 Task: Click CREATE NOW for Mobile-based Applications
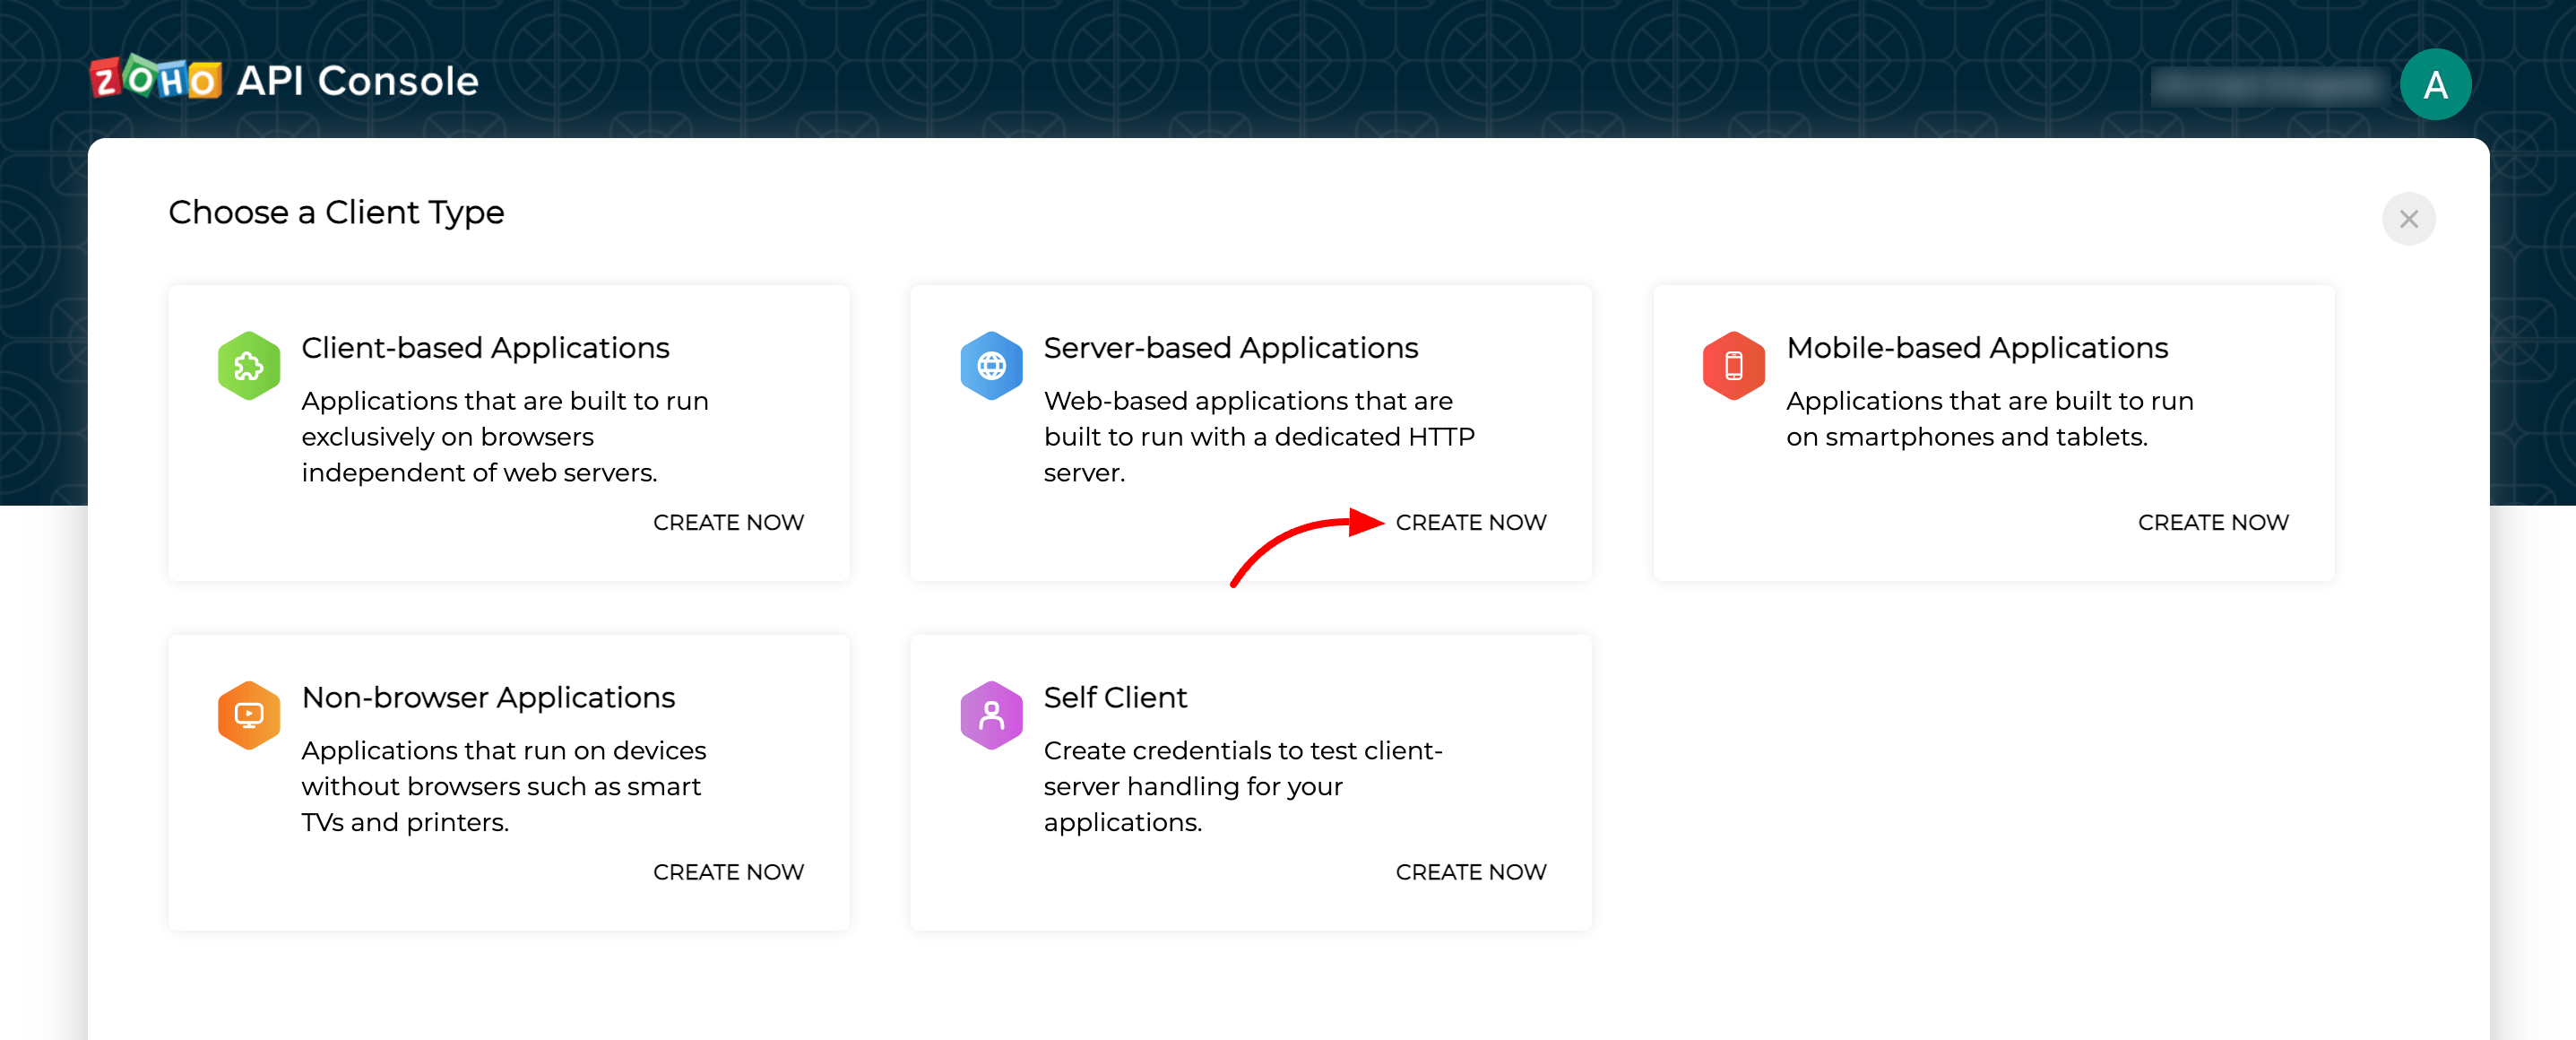pos(2212,522)
